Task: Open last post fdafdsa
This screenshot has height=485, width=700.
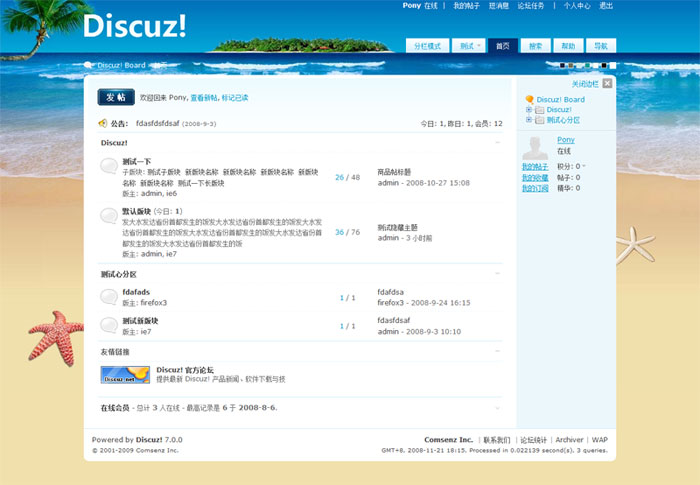Action: coord(391,292)
